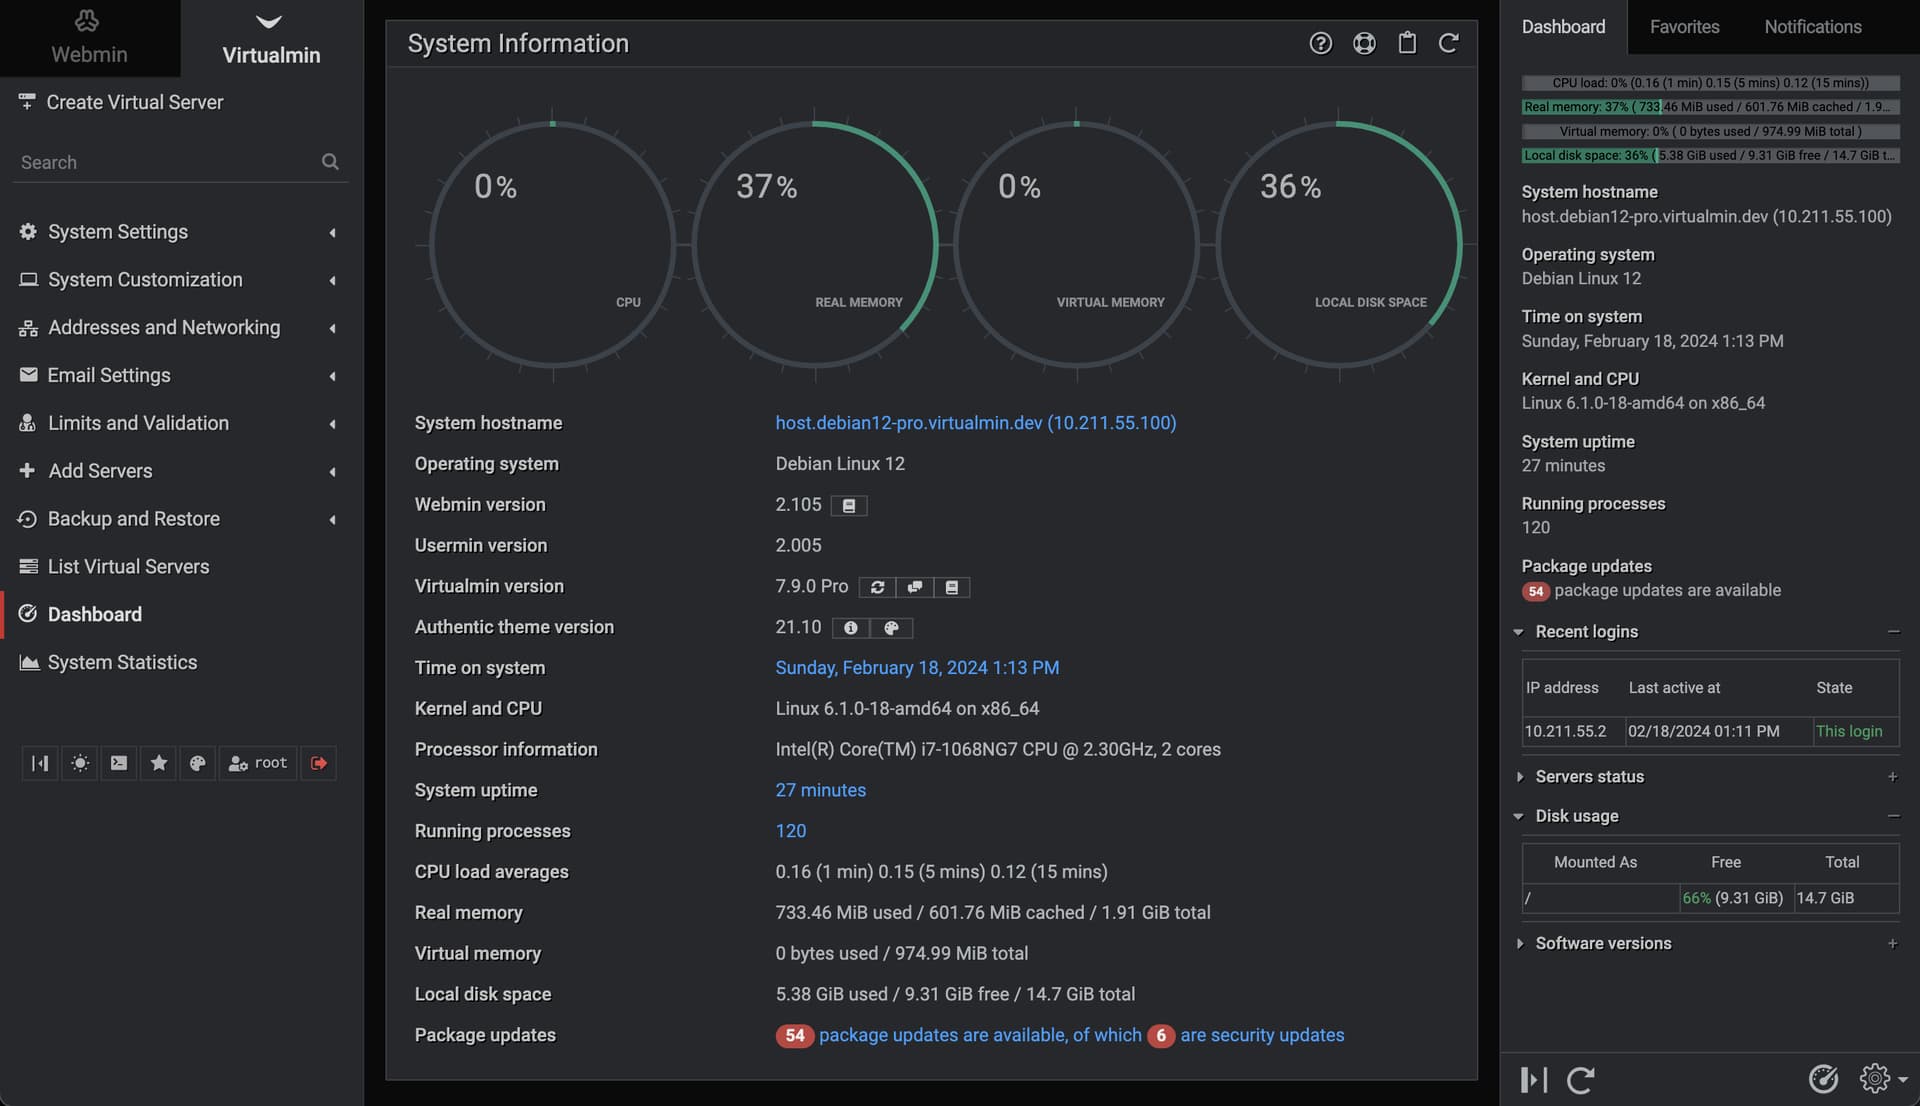Click the Local disk space progress bar
This screenshot has width=1920, height=1106.
click(1710, 155)
